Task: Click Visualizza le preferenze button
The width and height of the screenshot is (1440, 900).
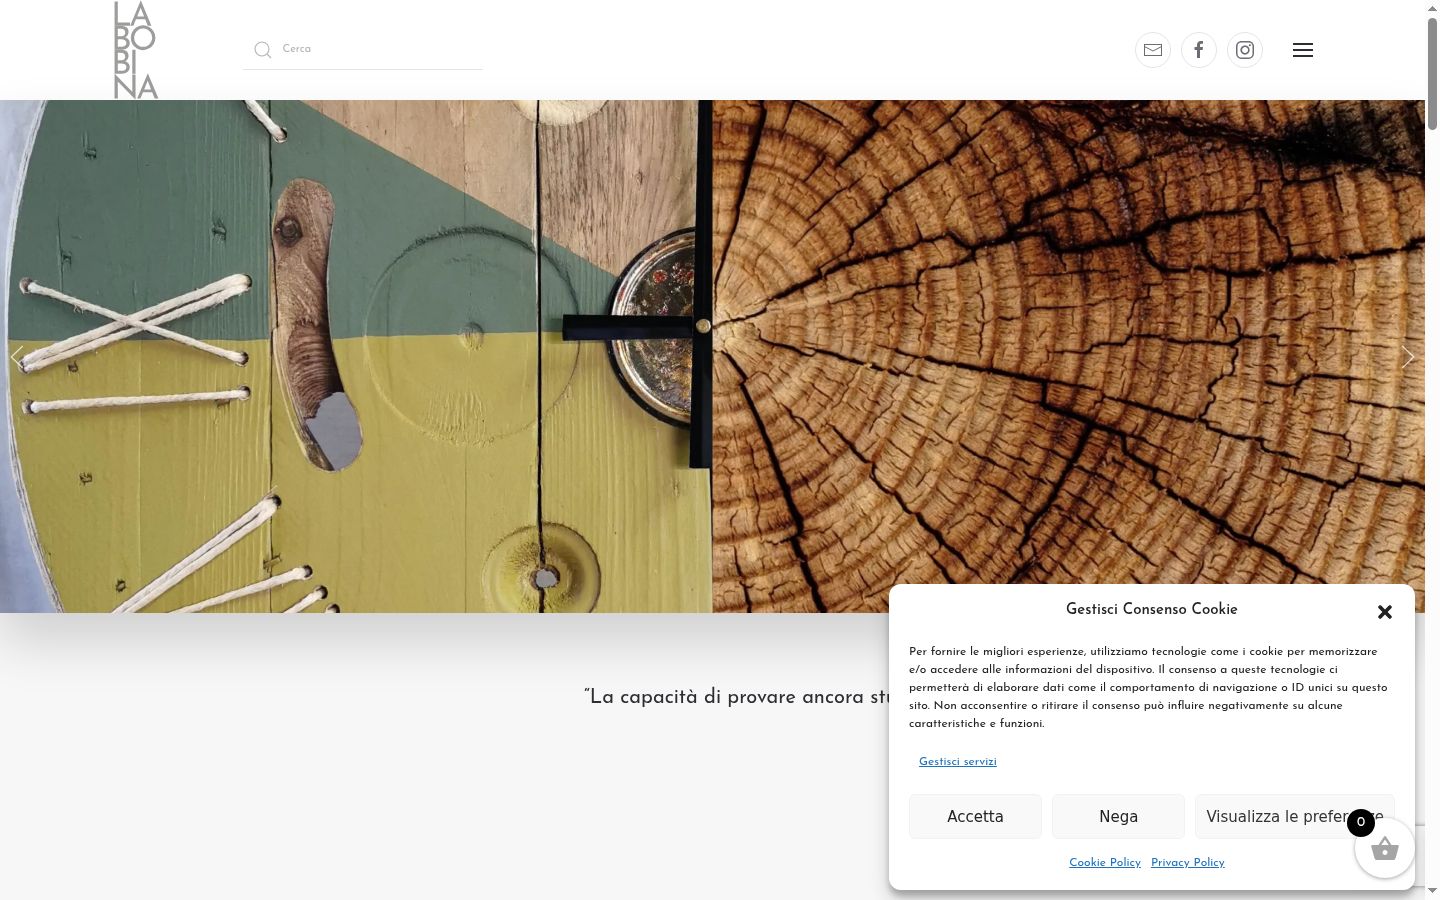Action: tap(1294, 817)
